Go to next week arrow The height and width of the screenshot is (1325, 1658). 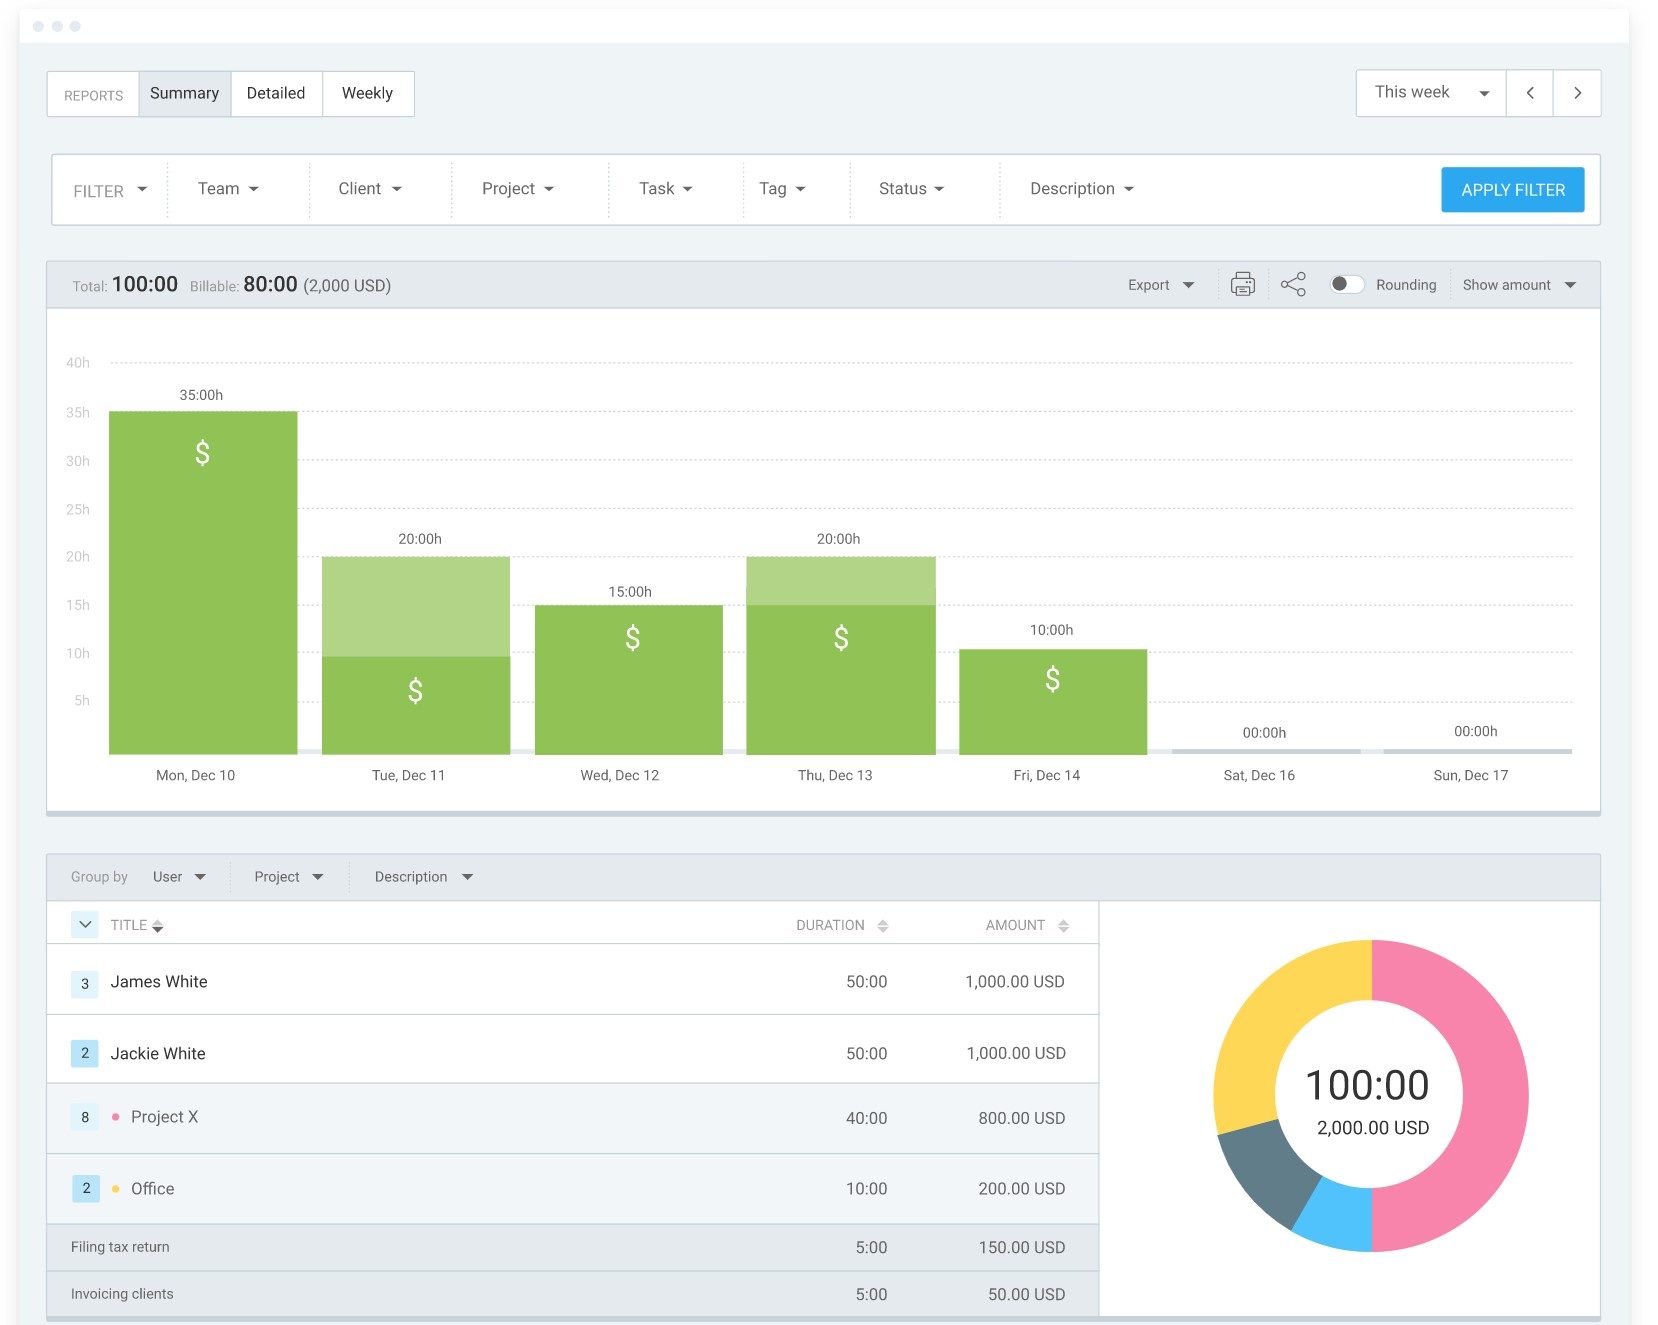click(1577, 93)
